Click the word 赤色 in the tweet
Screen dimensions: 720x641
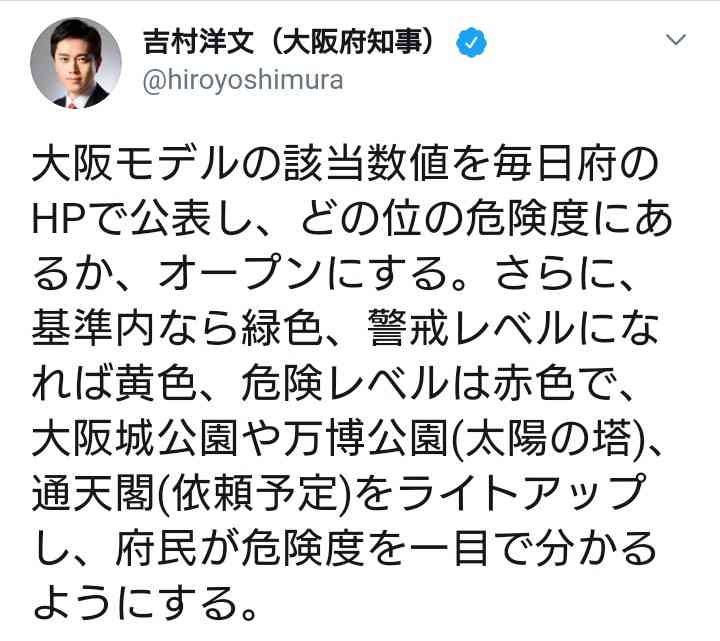point(534,383)
